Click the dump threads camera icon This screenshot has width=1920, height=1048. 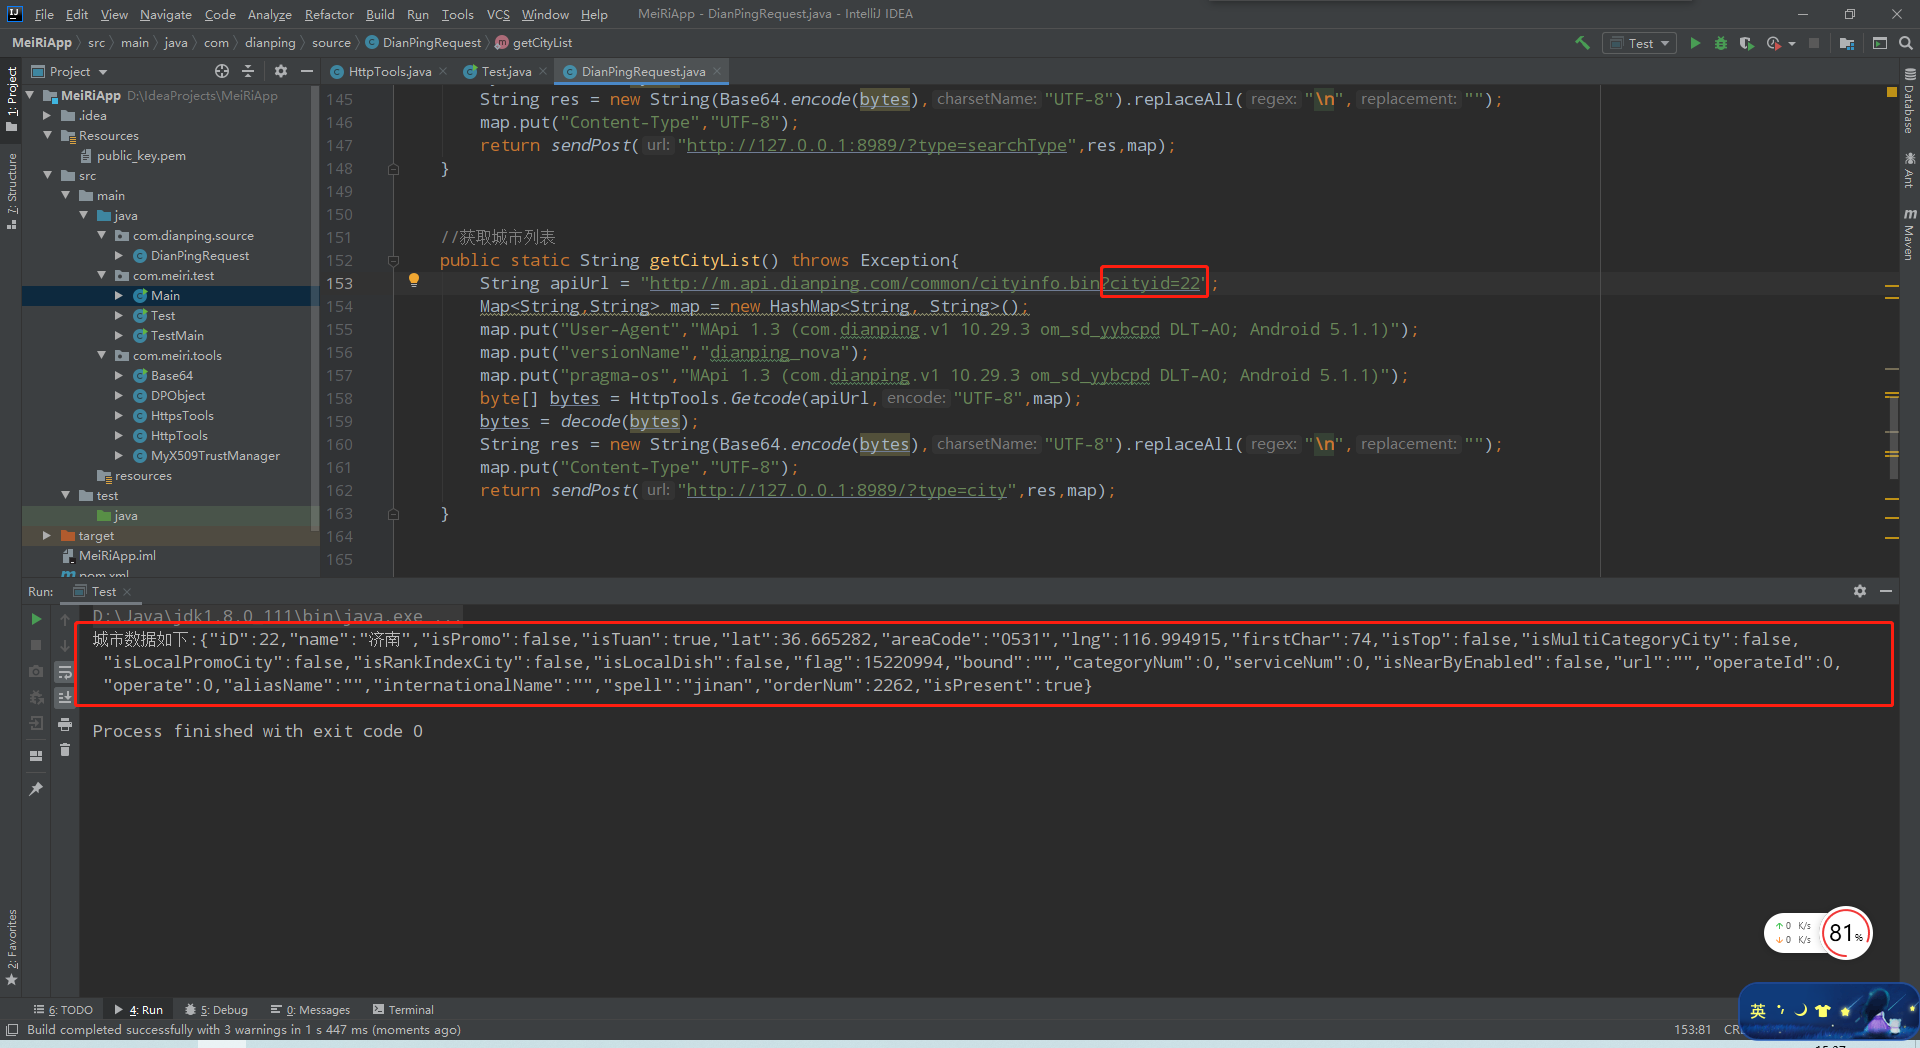(36, 671)
